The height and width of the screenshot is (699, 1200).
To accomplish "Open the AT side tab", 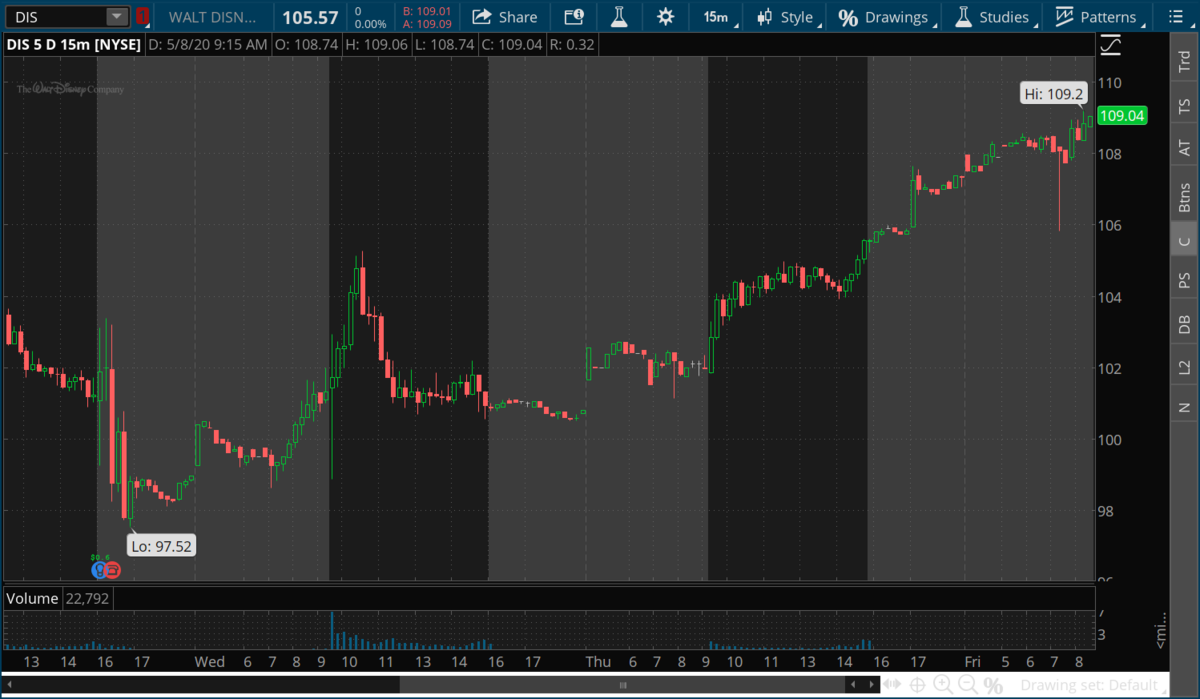I will pos(1185,147).
